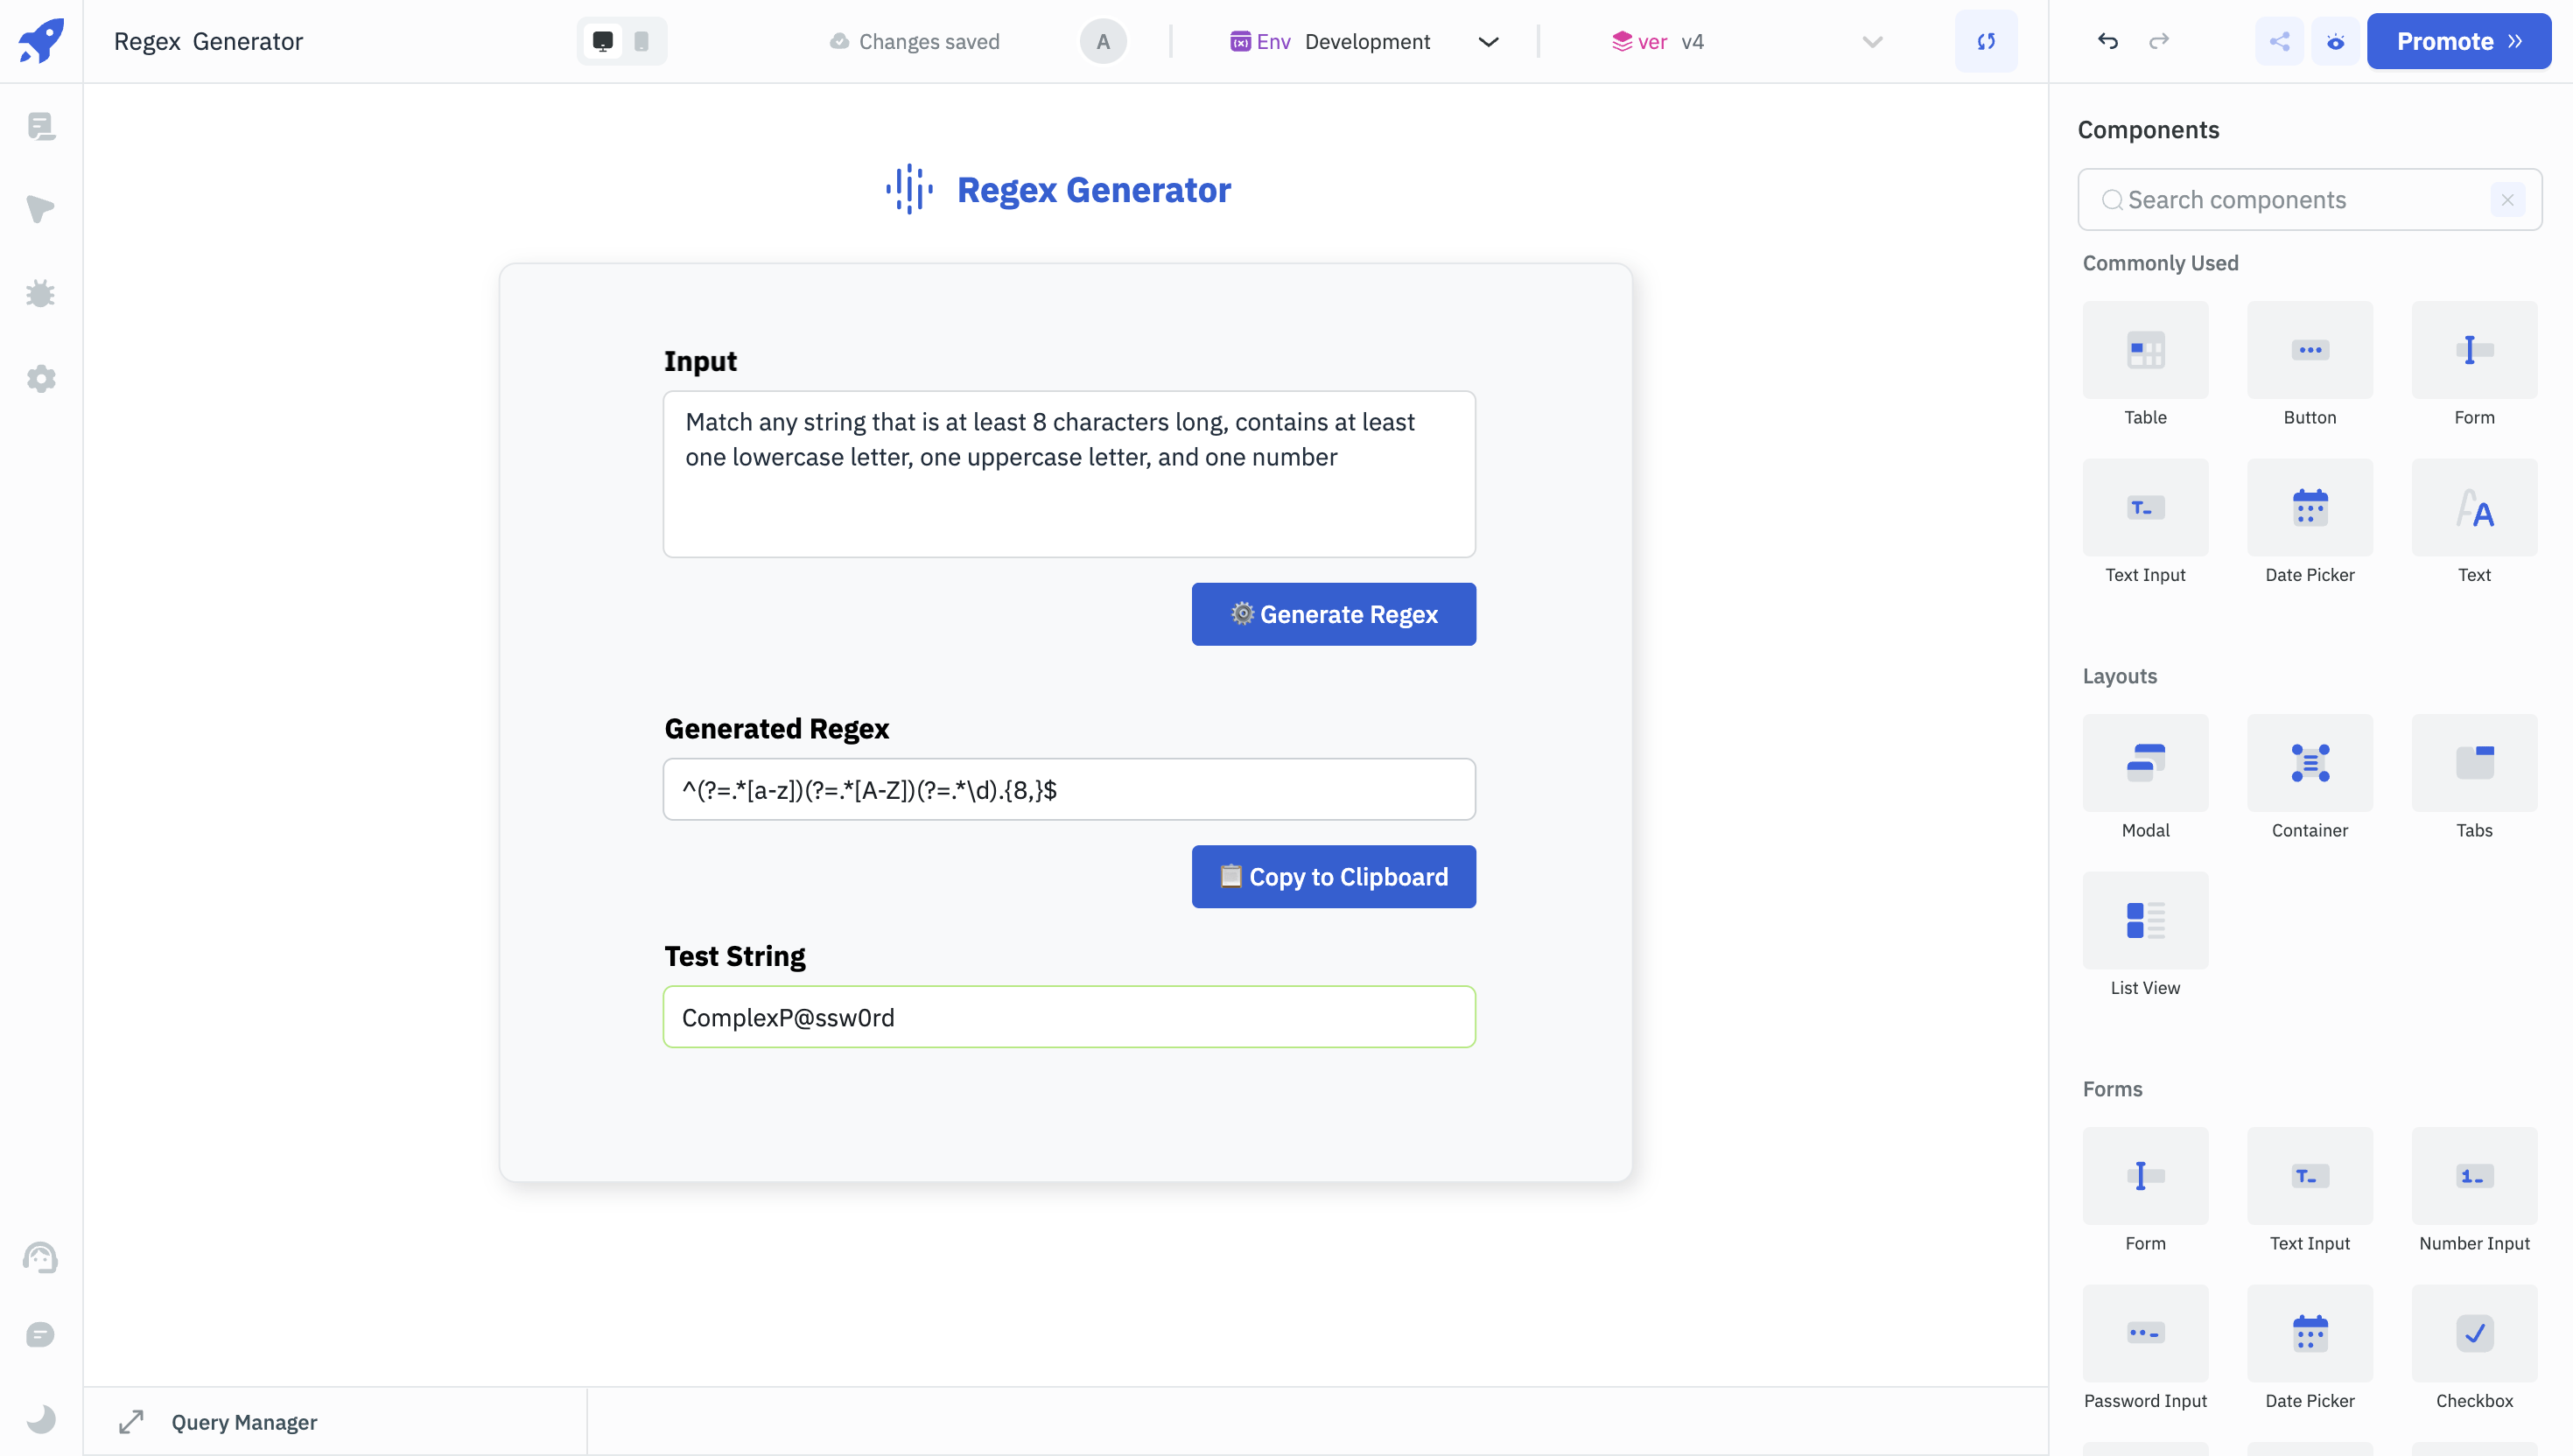Select the Tabs layout component
Viewport: 2573px width, 1456px height.
click(2475, 778)
